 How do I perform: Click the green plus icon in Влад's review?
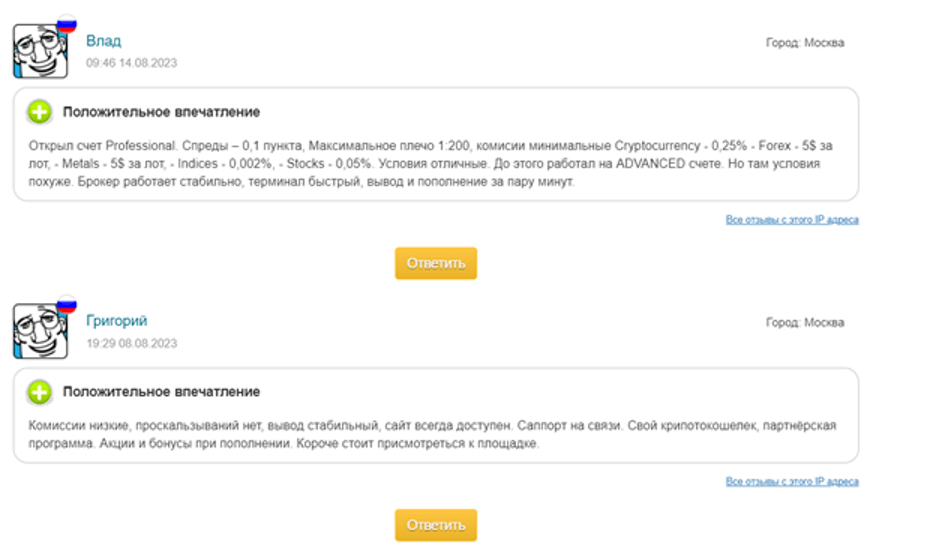[39, 112]
